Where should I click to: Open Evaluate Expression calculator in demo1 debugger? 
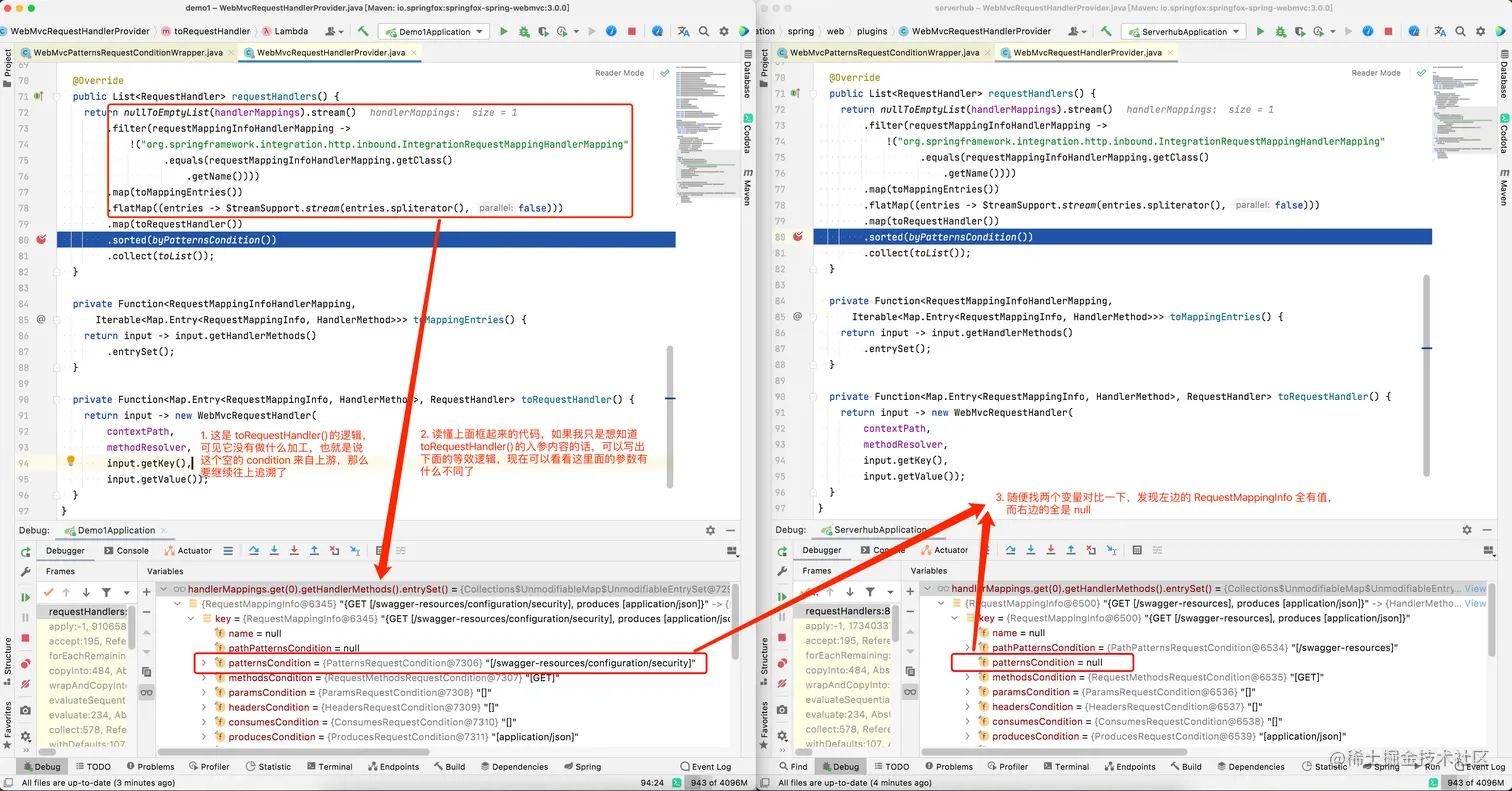pyautogui.click(x=380, y=550)
